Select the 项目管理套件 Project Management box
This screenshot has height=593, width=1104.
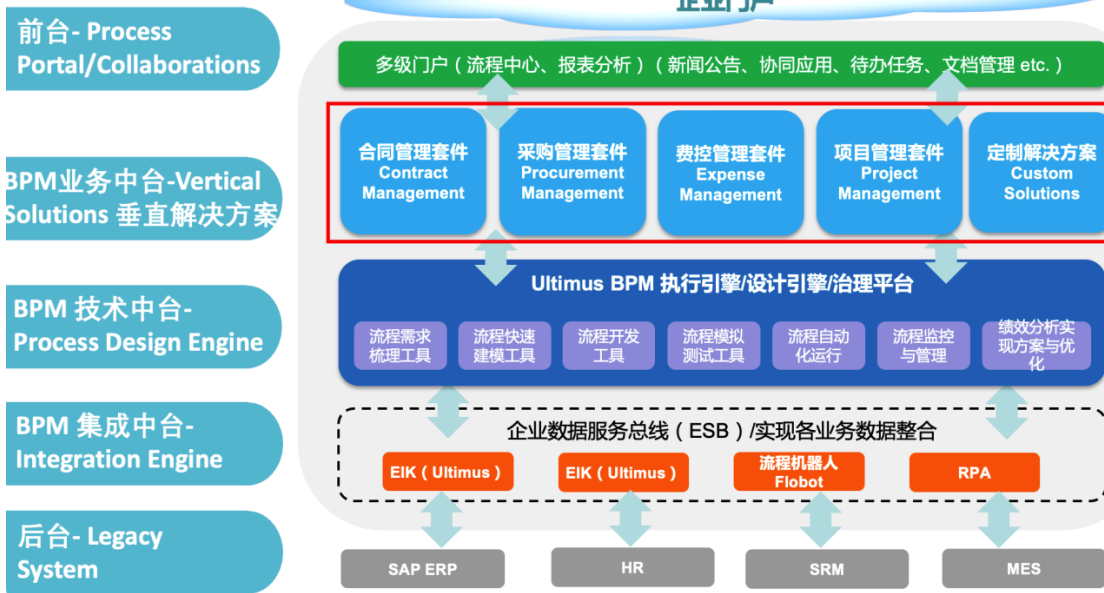(889, 173)
